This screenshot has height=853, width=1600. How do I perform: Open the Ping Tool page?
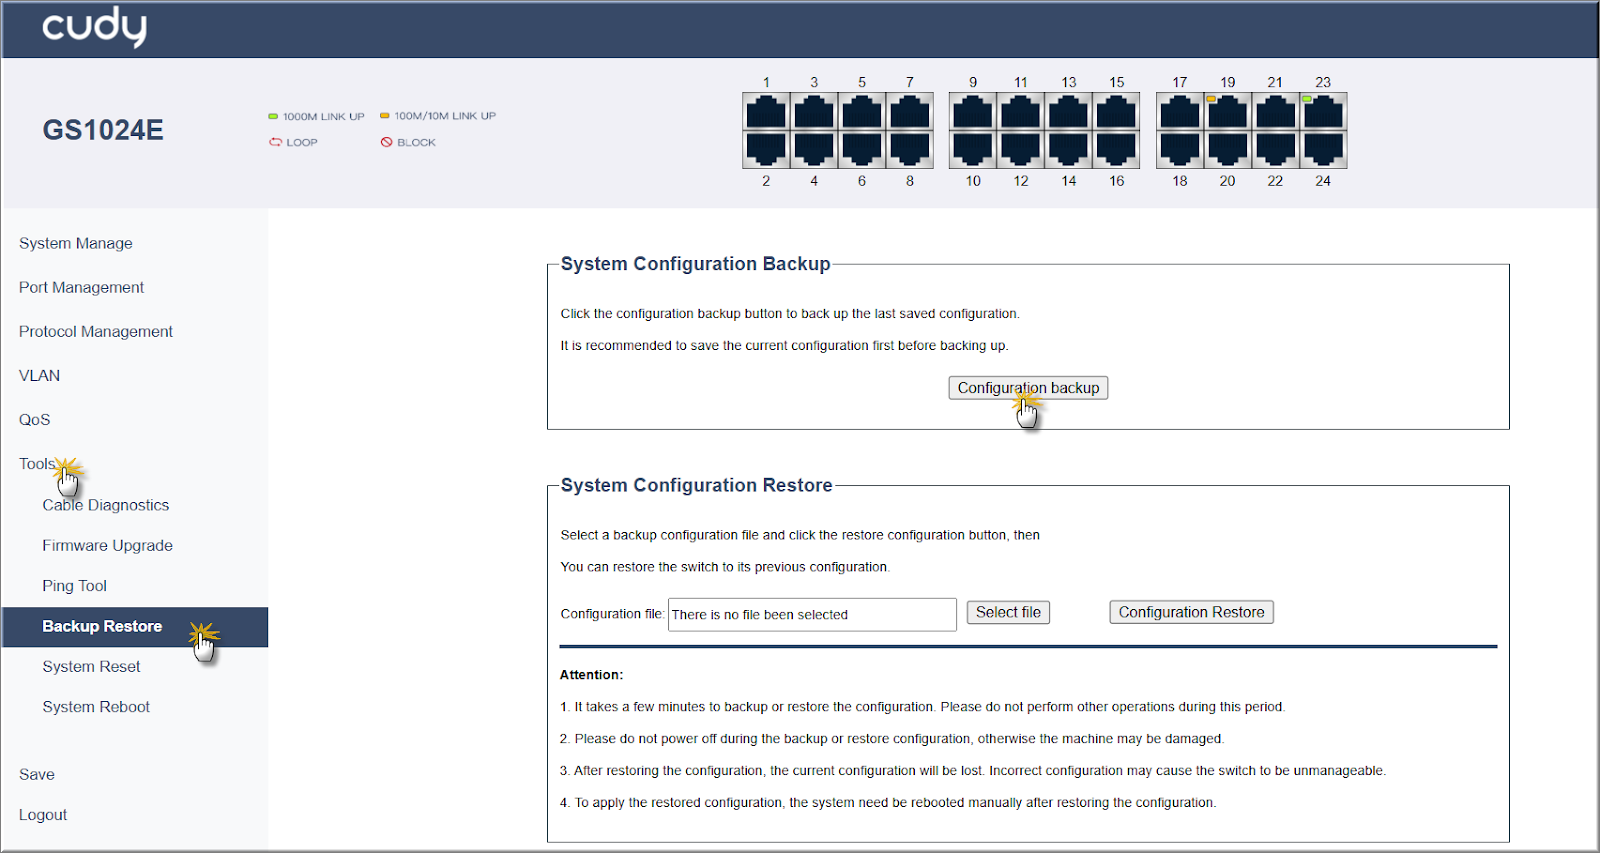click(75, 585)
